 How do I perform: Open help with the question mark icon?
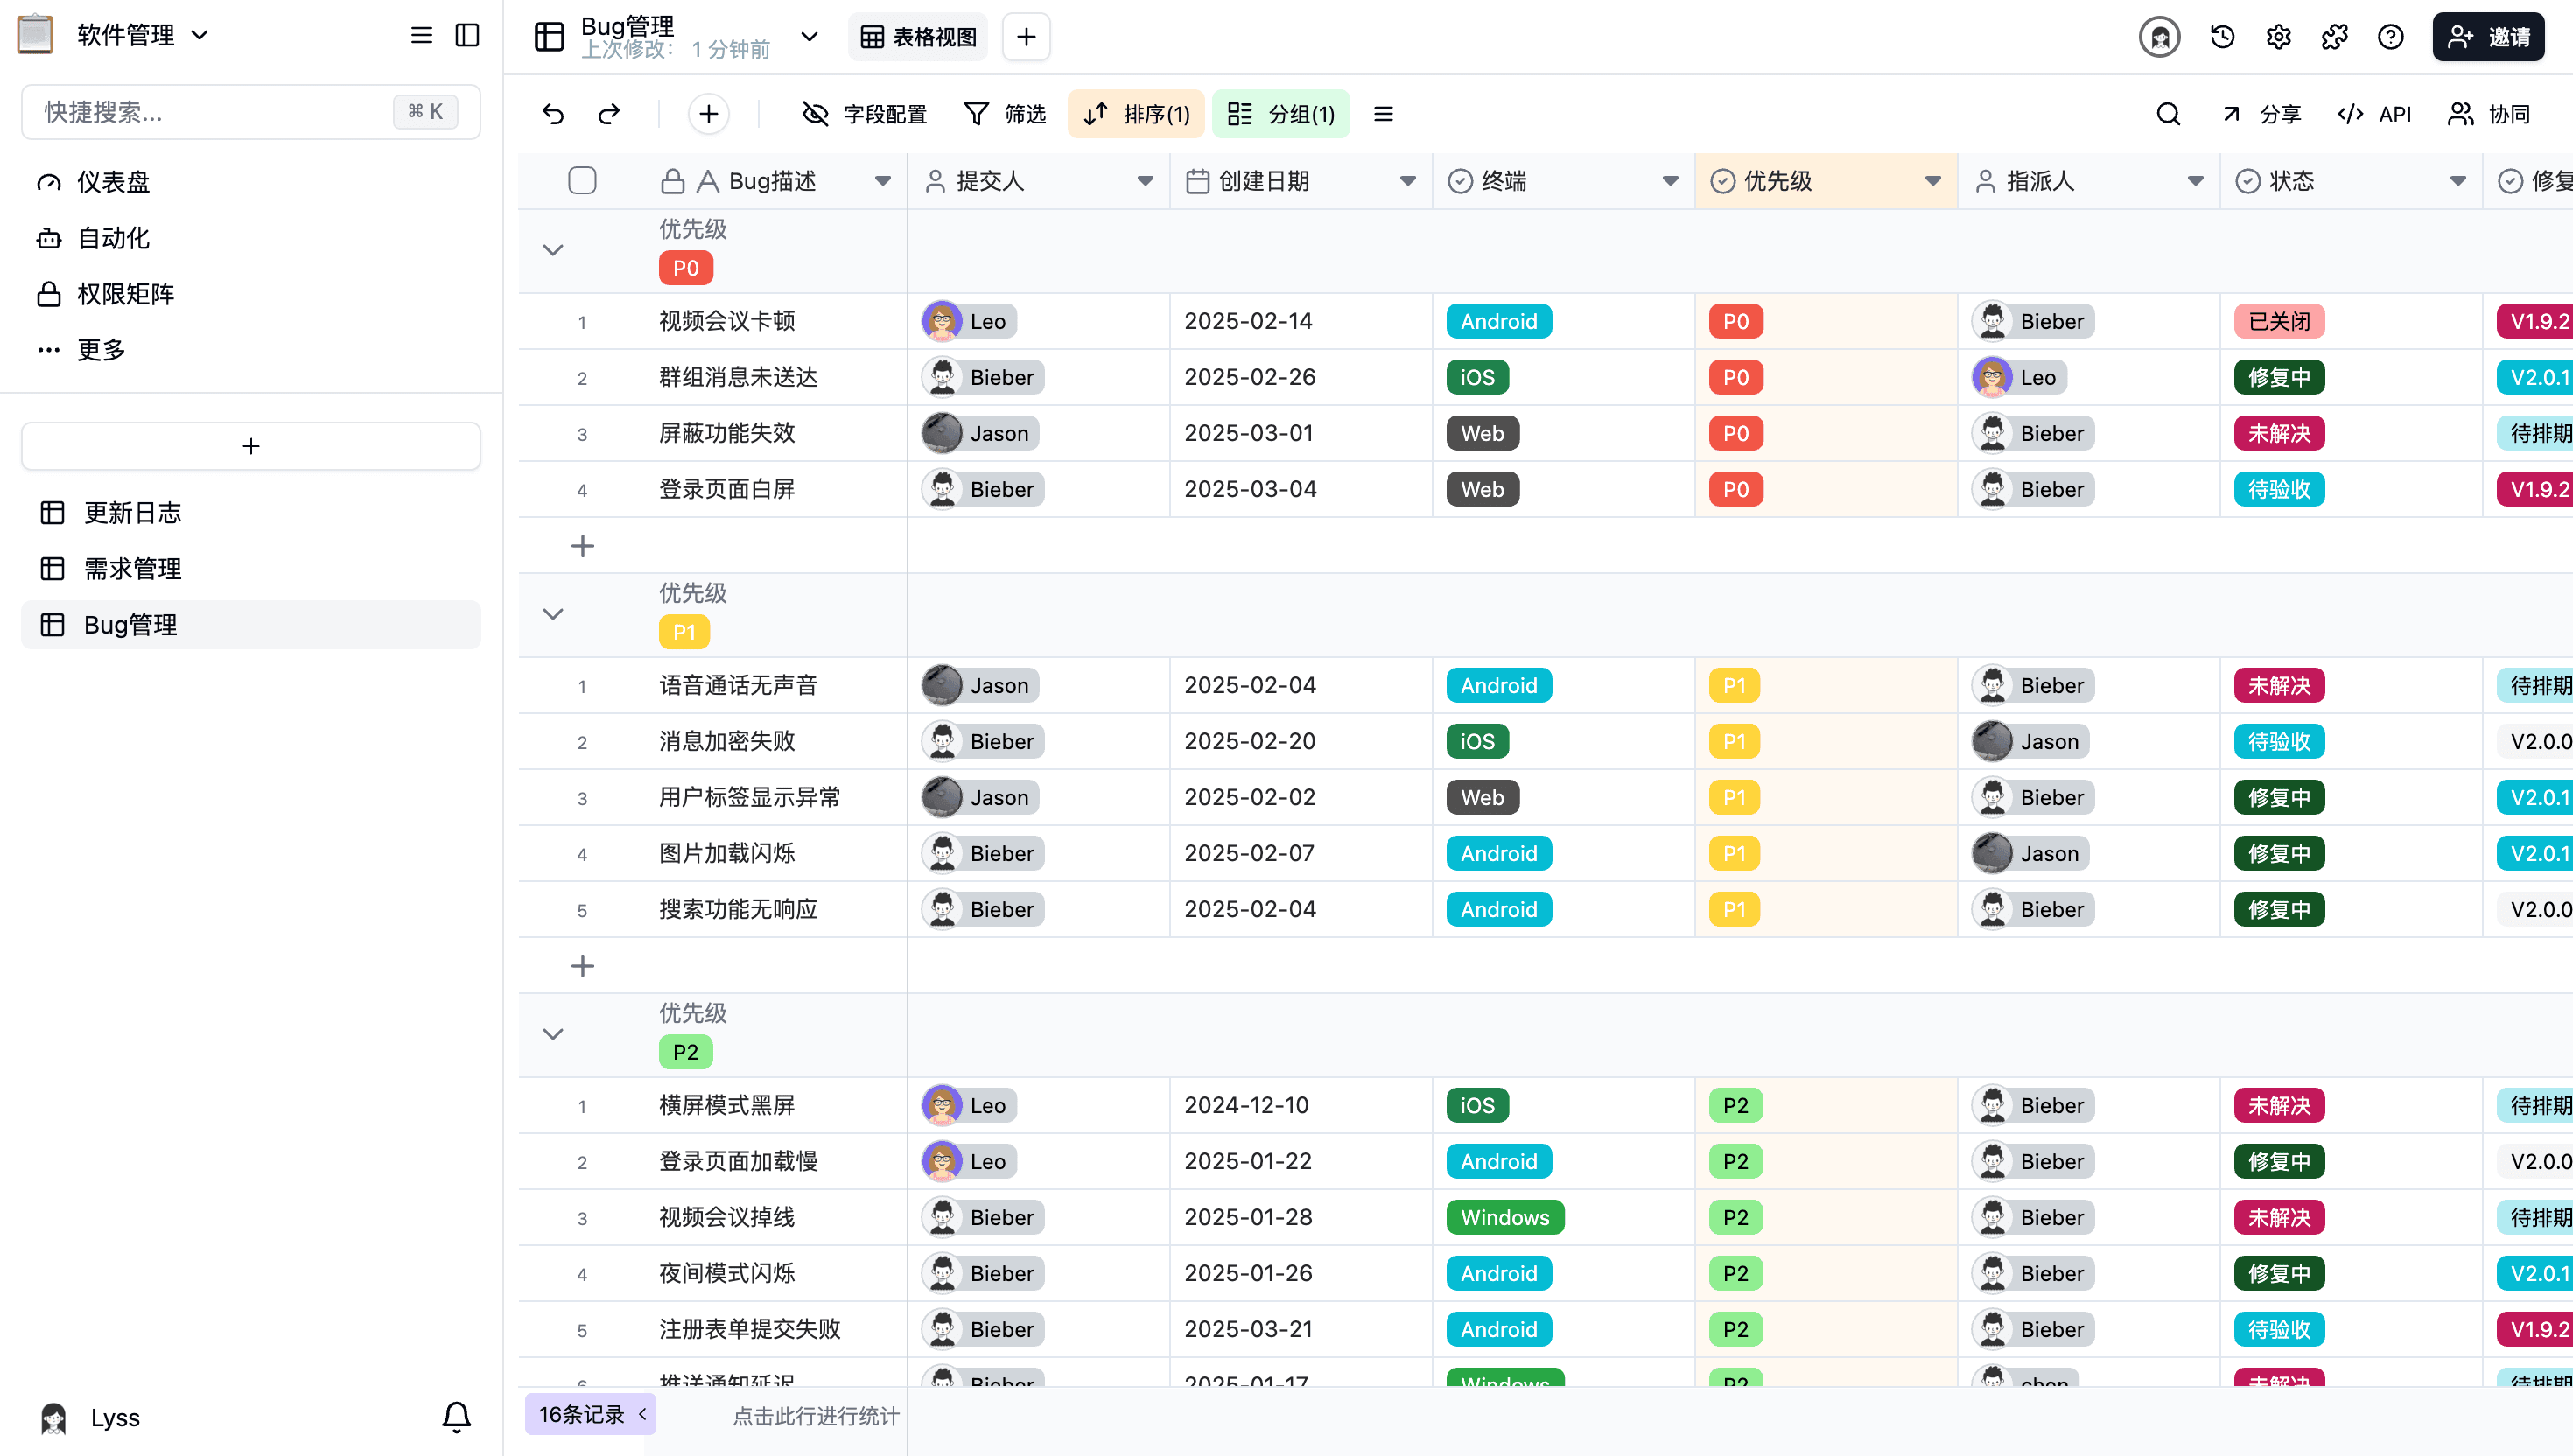(x=2391, y=36)
